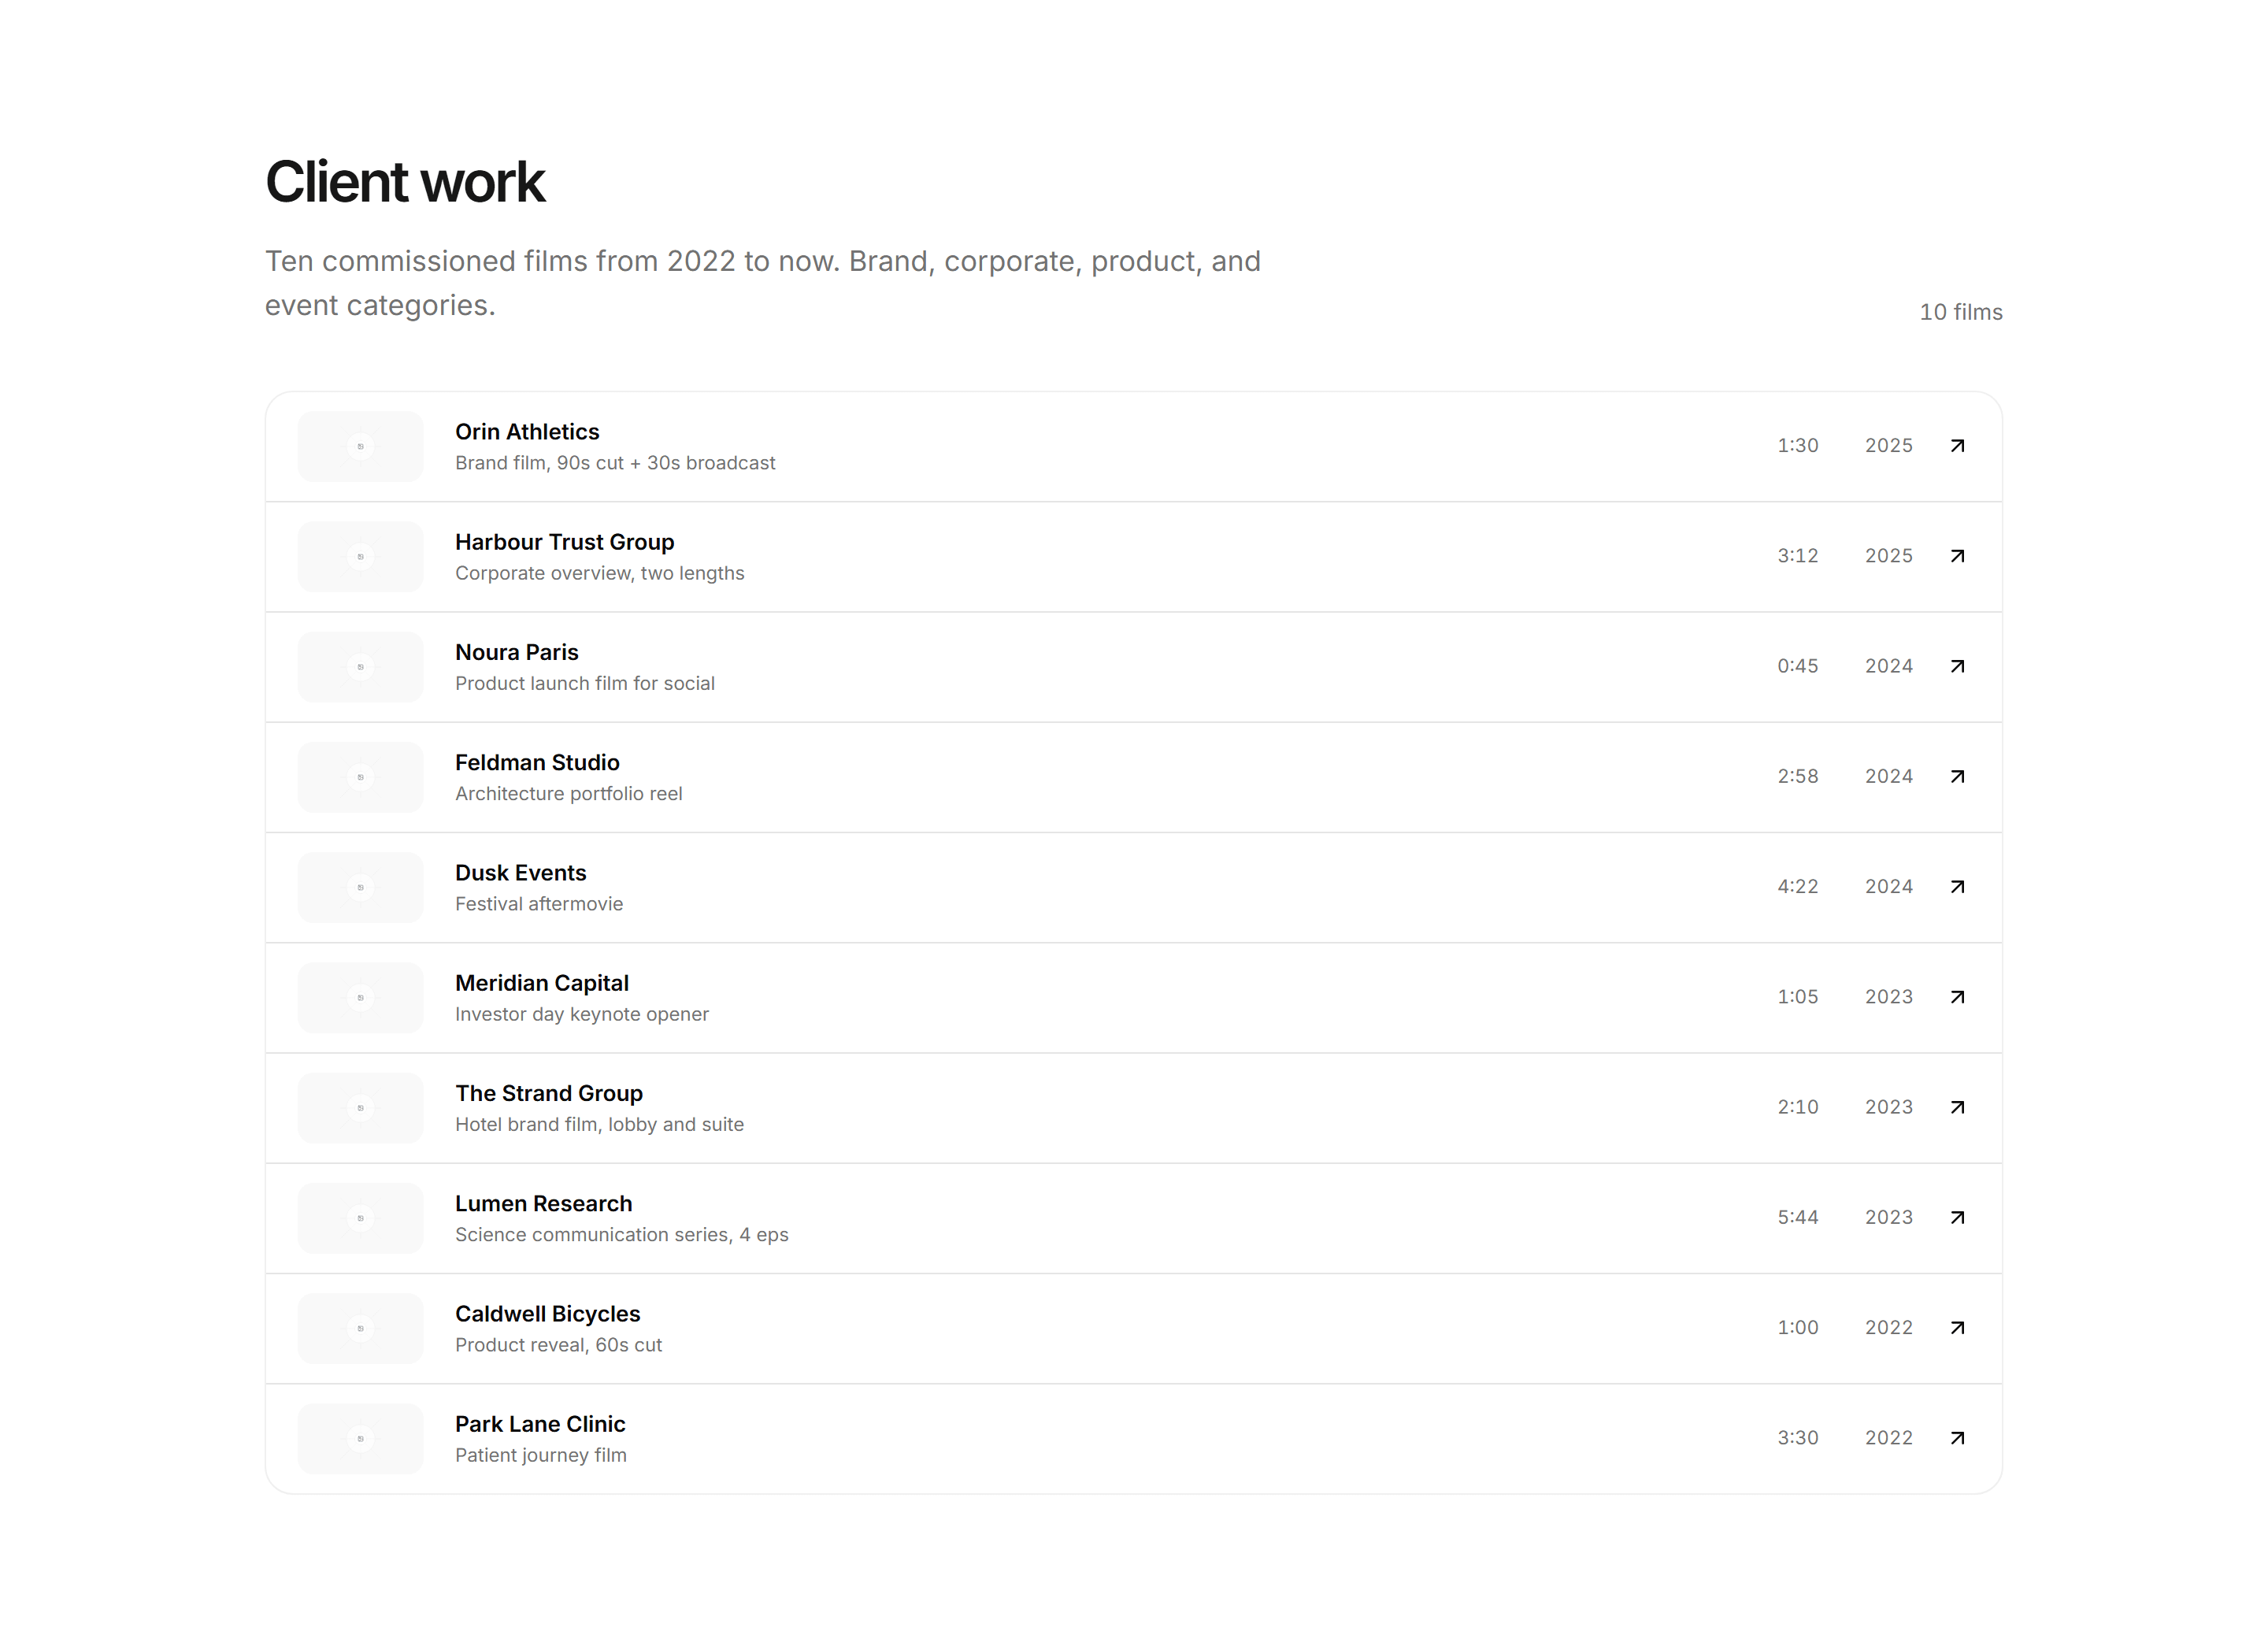Click the 2025 year in Orin Athletics row
This screenshot has height=1646, width=2268.
tap(1888, 446)
